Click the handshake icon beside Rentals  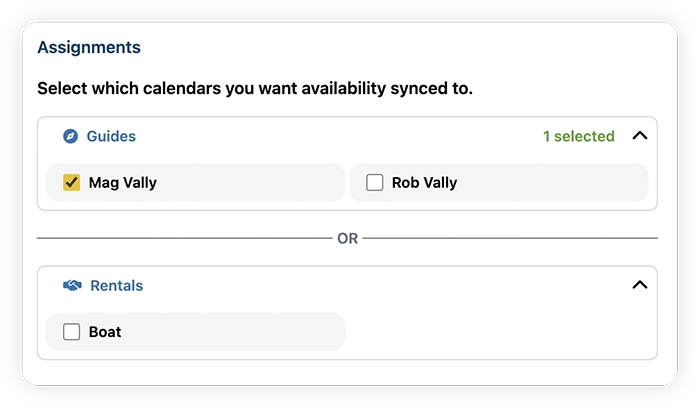coord(72,286)
